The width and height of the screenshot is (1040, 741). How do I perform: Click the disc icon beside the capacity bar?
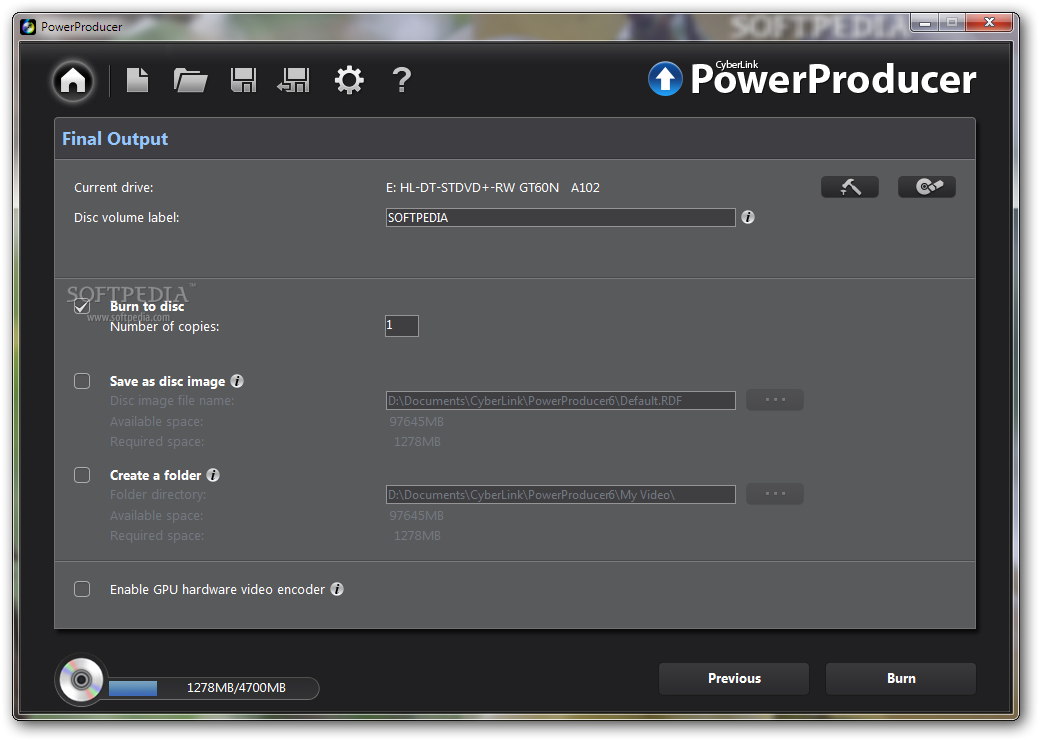82,680
